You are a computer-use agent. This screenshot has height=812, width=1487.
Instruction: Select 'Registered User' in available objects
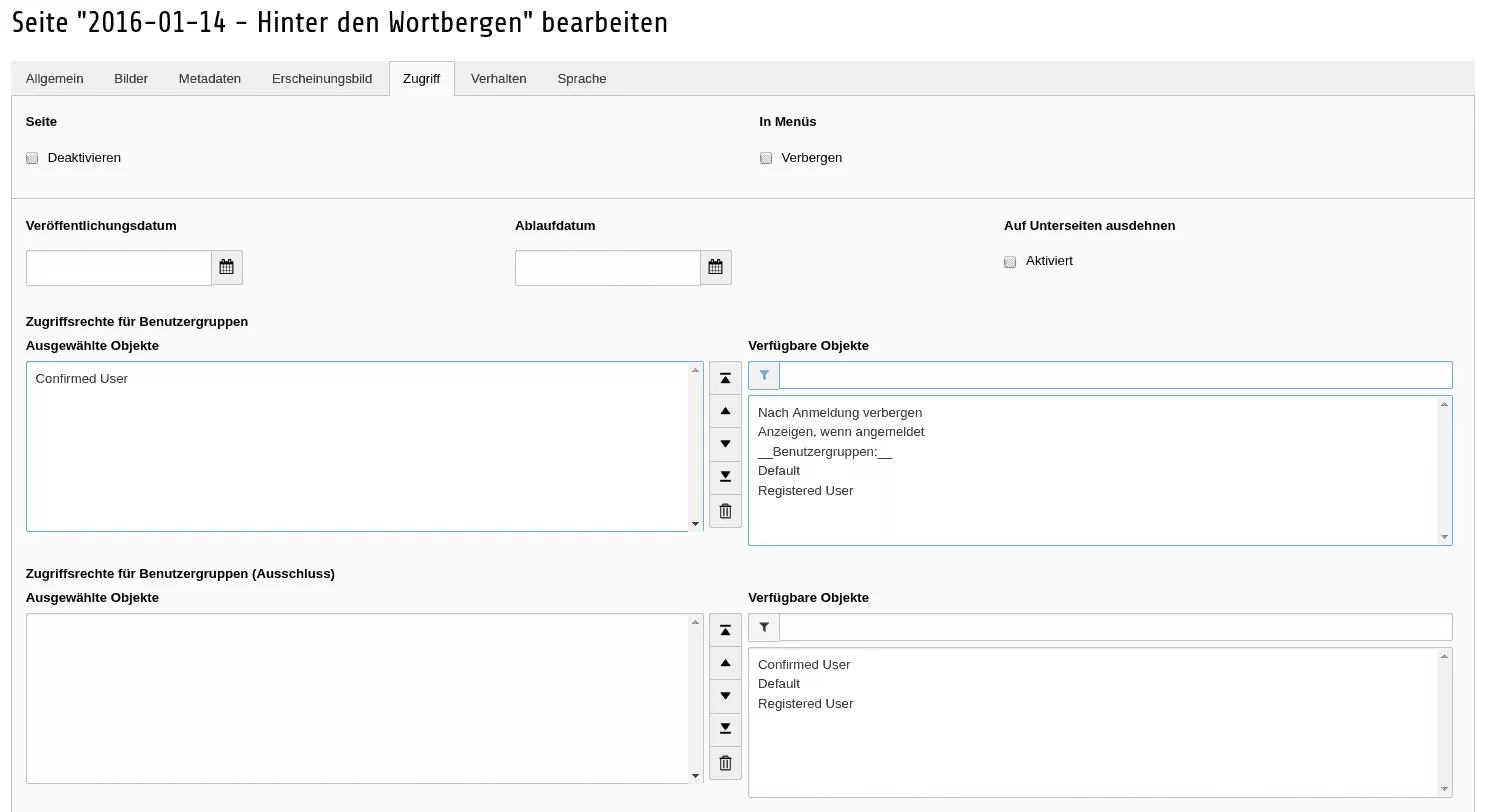tap(805, 490)
